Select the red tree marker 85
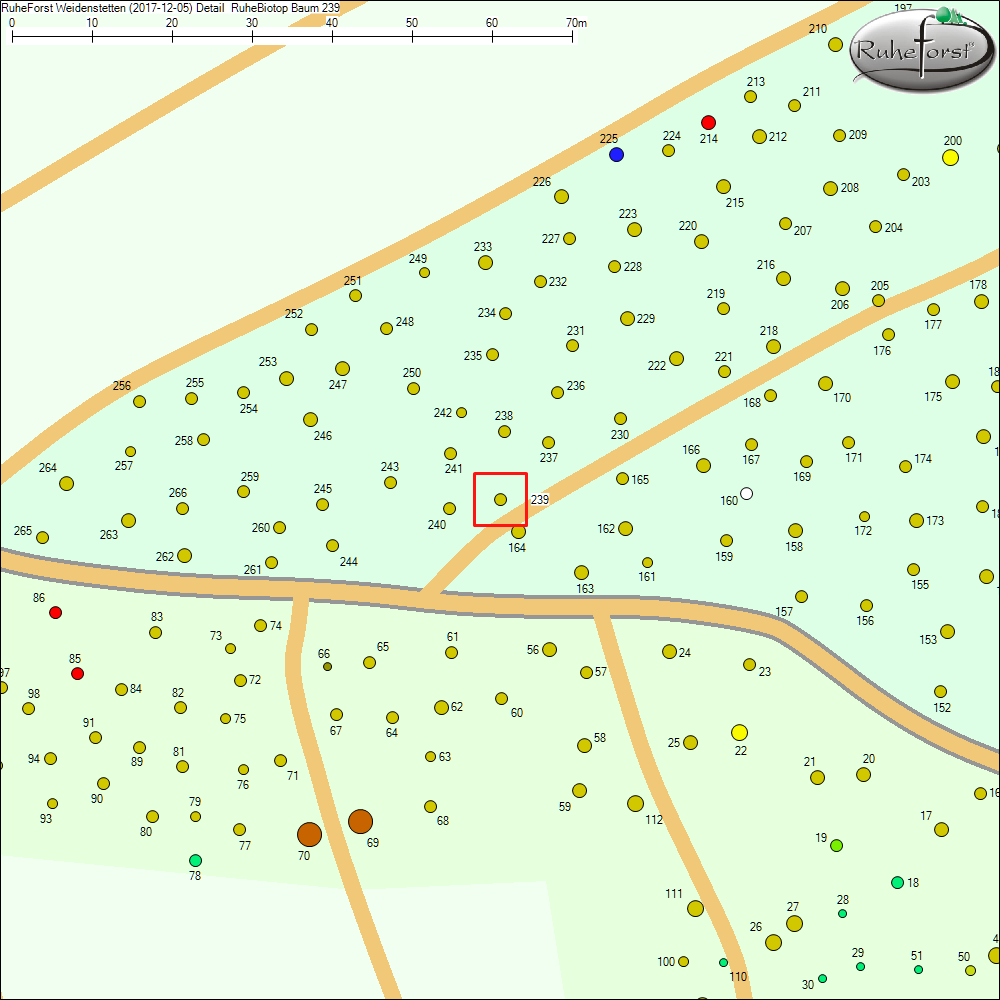This screenshot has width=1000, height=1000. (77, 674)
